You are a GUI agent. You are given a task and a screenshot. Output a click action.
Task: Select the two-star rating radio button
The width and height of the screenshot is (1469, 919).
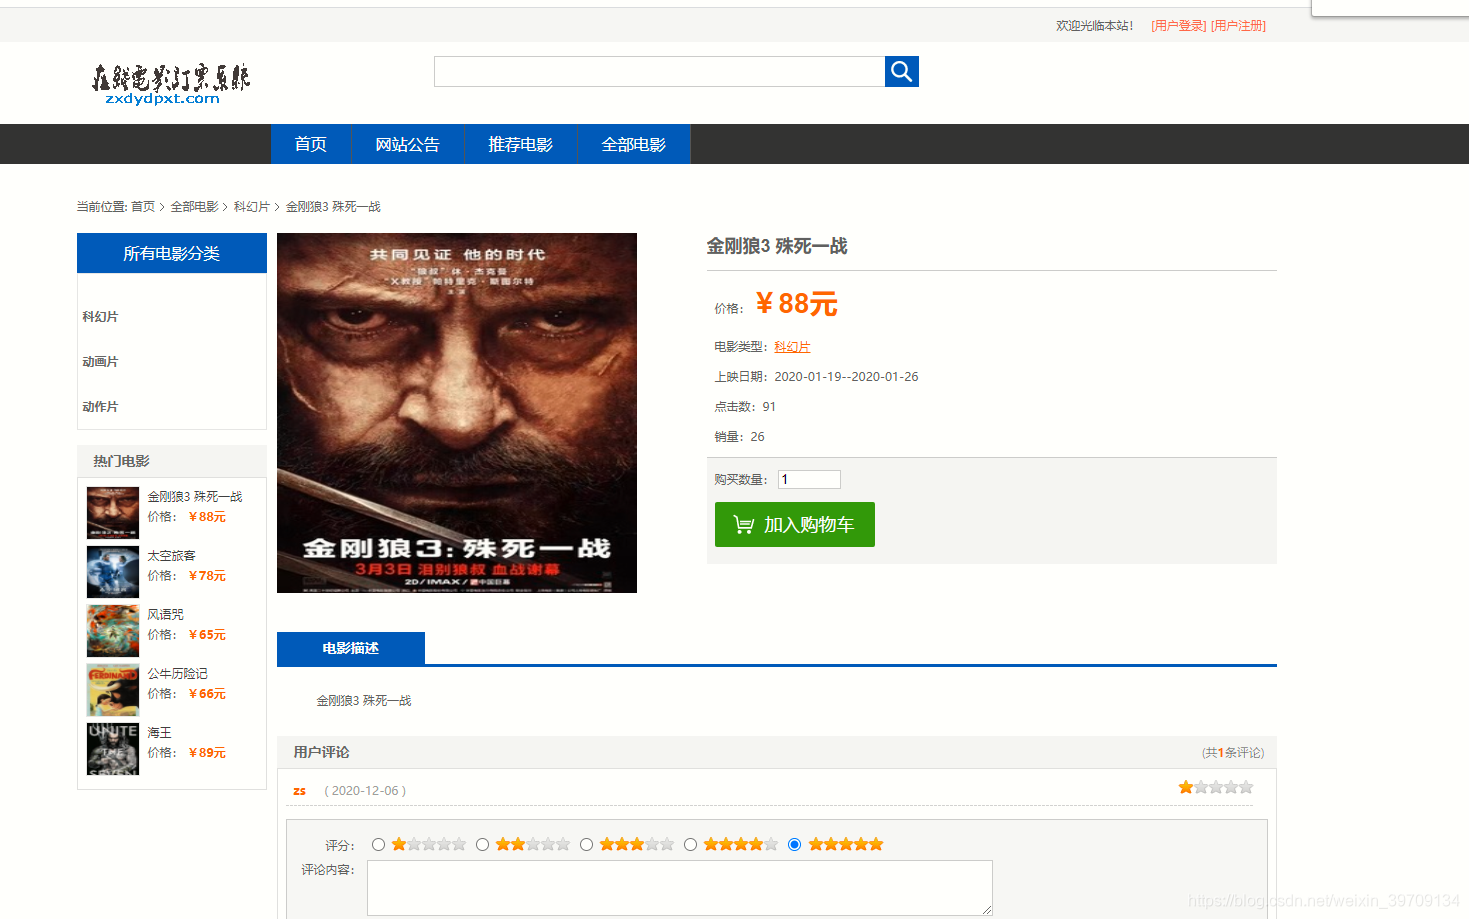[x=482, y=845]
